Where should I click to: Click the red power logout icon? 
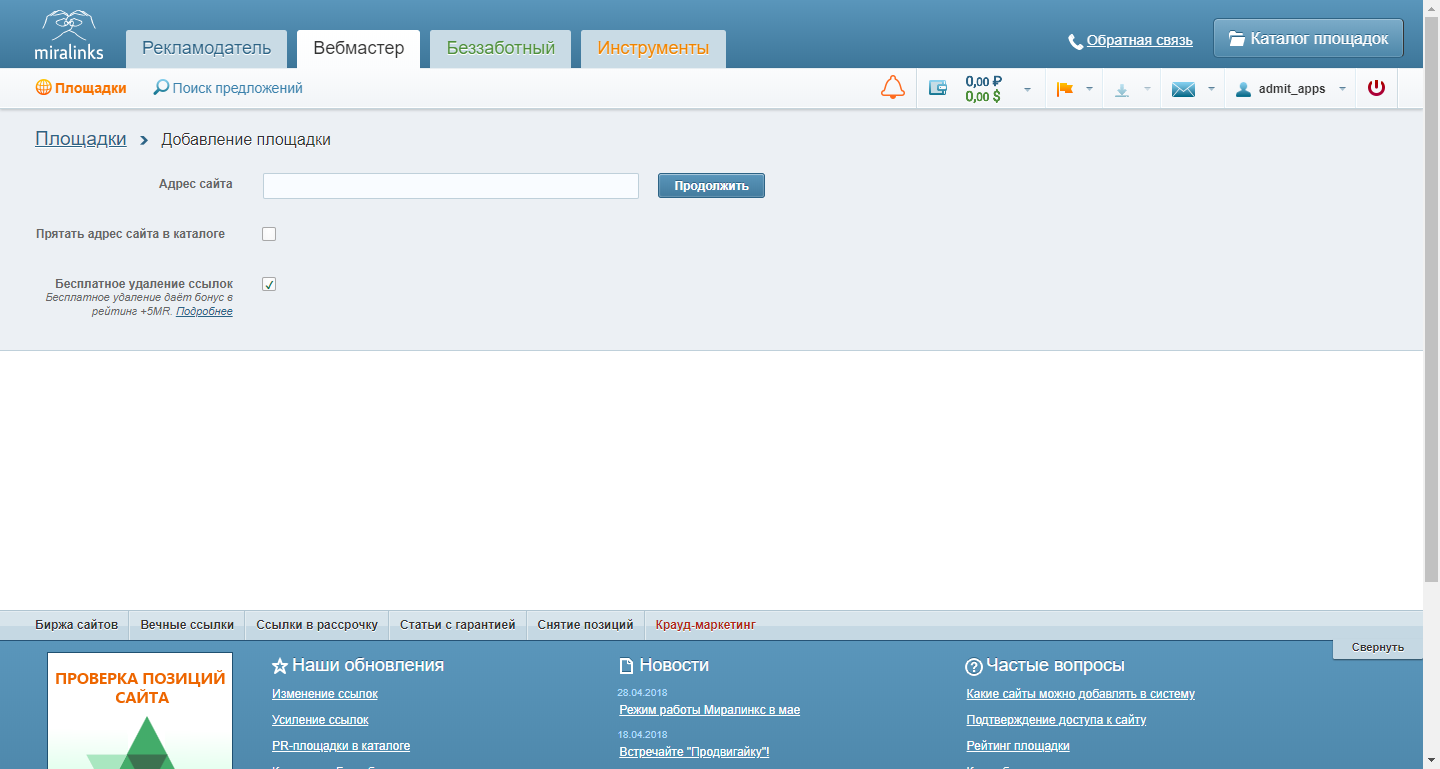(1376, 88)
